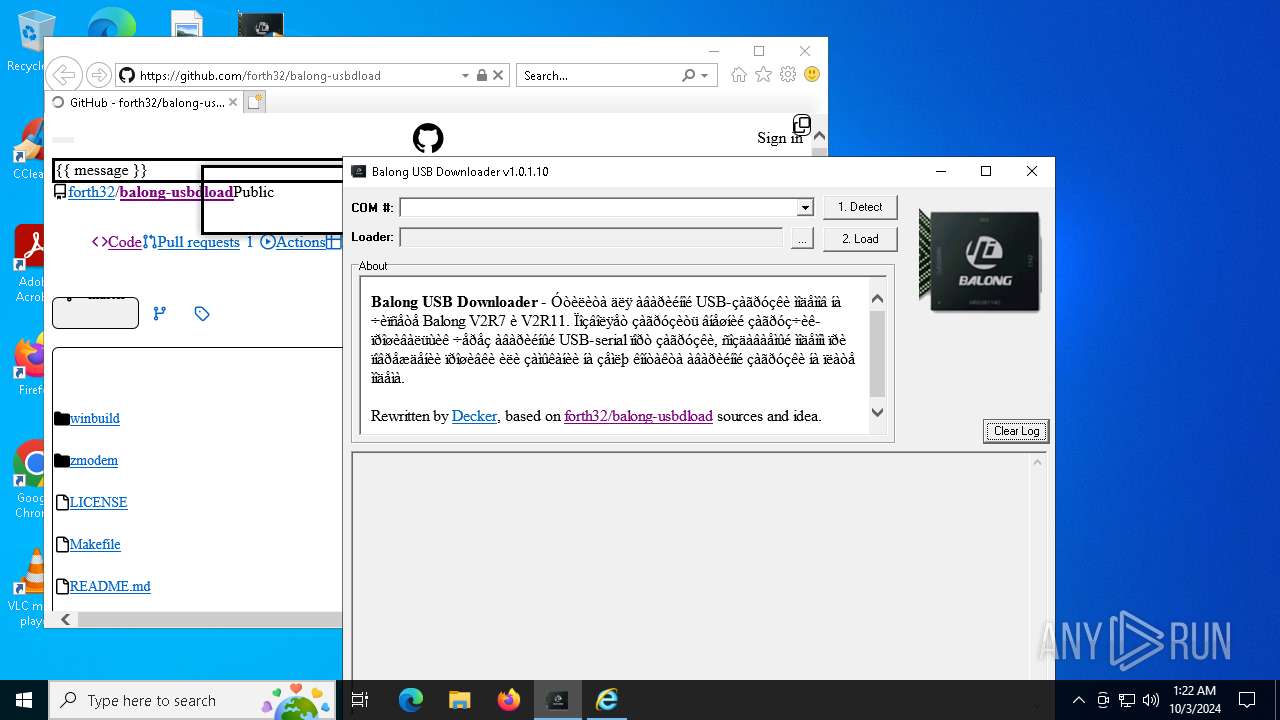Click the lock security icon in address bar
The height and width of the screenshot is (720, 1280).
click(482, 75)
